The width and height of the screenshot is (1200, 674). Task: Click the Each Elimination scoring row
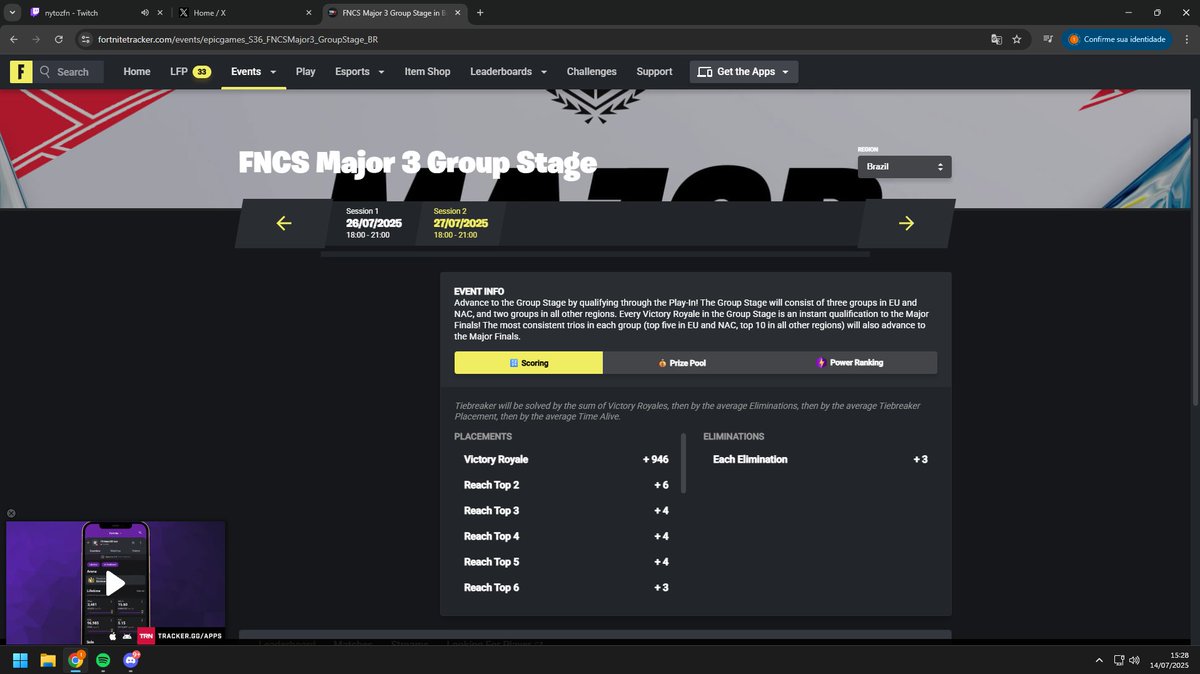point(820,459)
